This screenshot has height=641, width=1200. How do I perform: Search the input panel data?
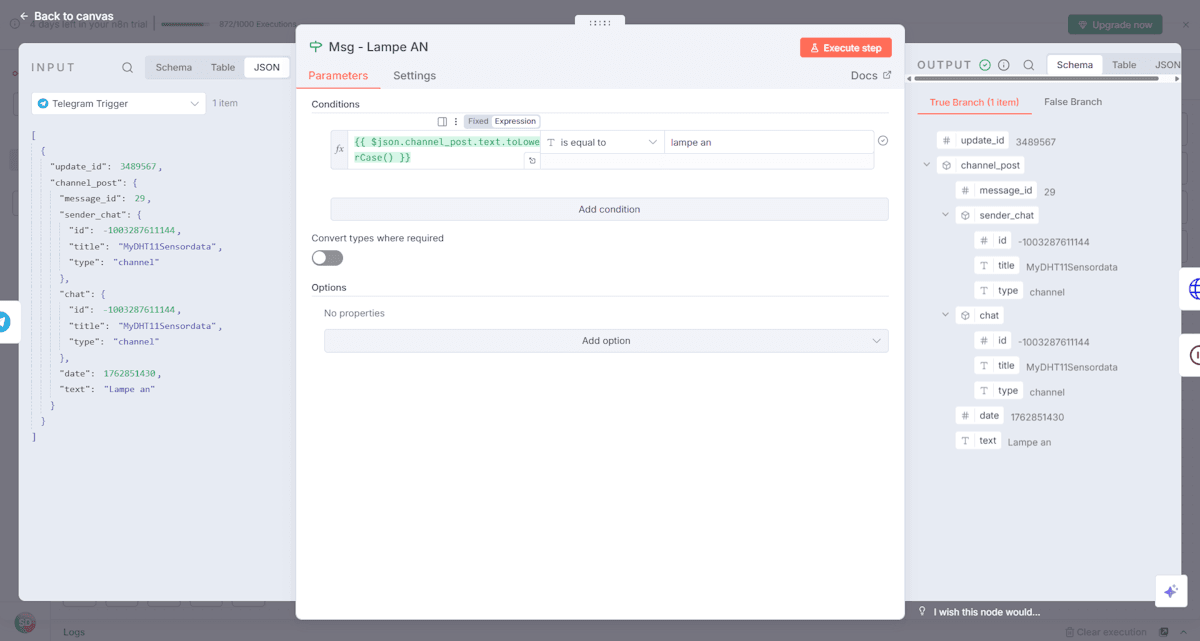click(x=127, y=68)
